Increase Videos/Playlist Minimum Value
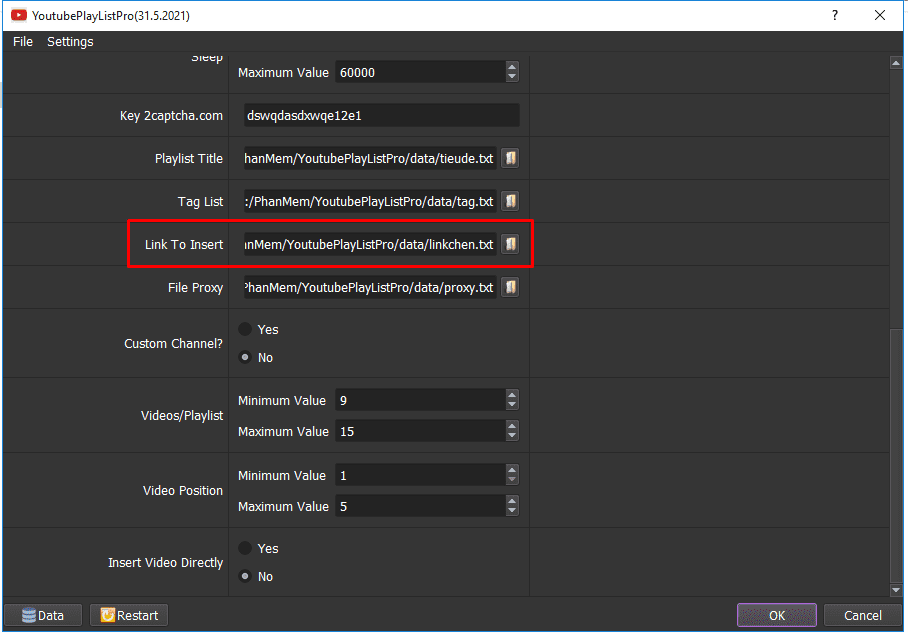Image resolution: width=908 pixels, height=633 pixels. click(511, 395)
